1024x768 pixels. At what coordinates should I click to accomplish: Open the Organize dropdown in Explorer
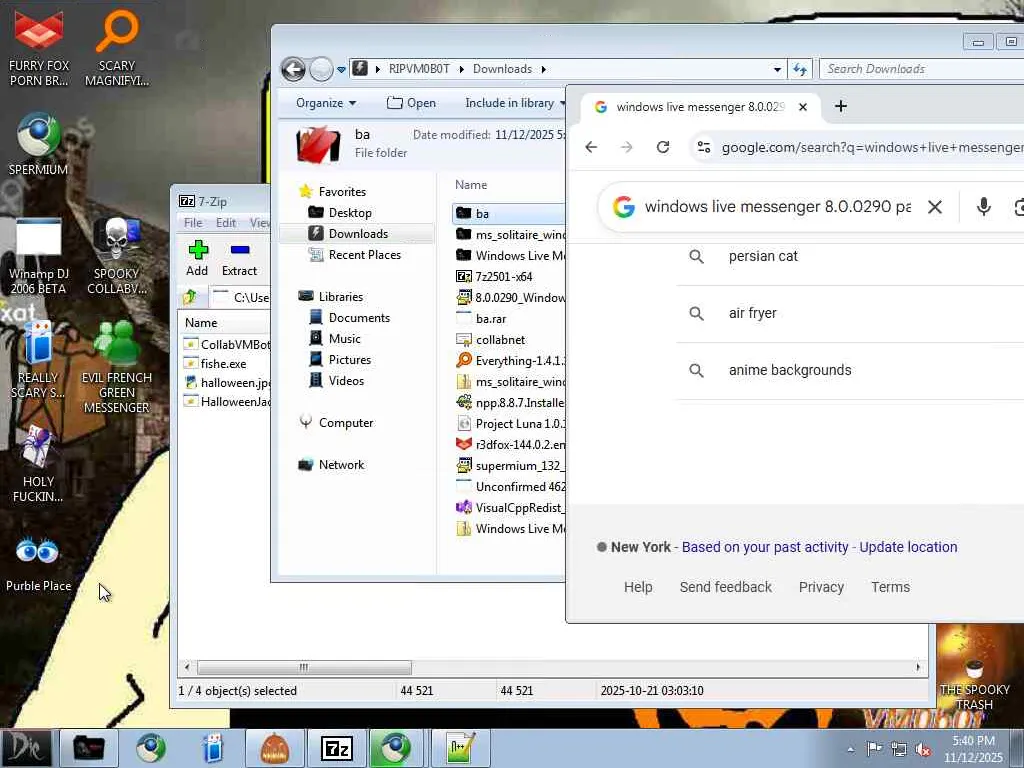click(x=326, y=103)
